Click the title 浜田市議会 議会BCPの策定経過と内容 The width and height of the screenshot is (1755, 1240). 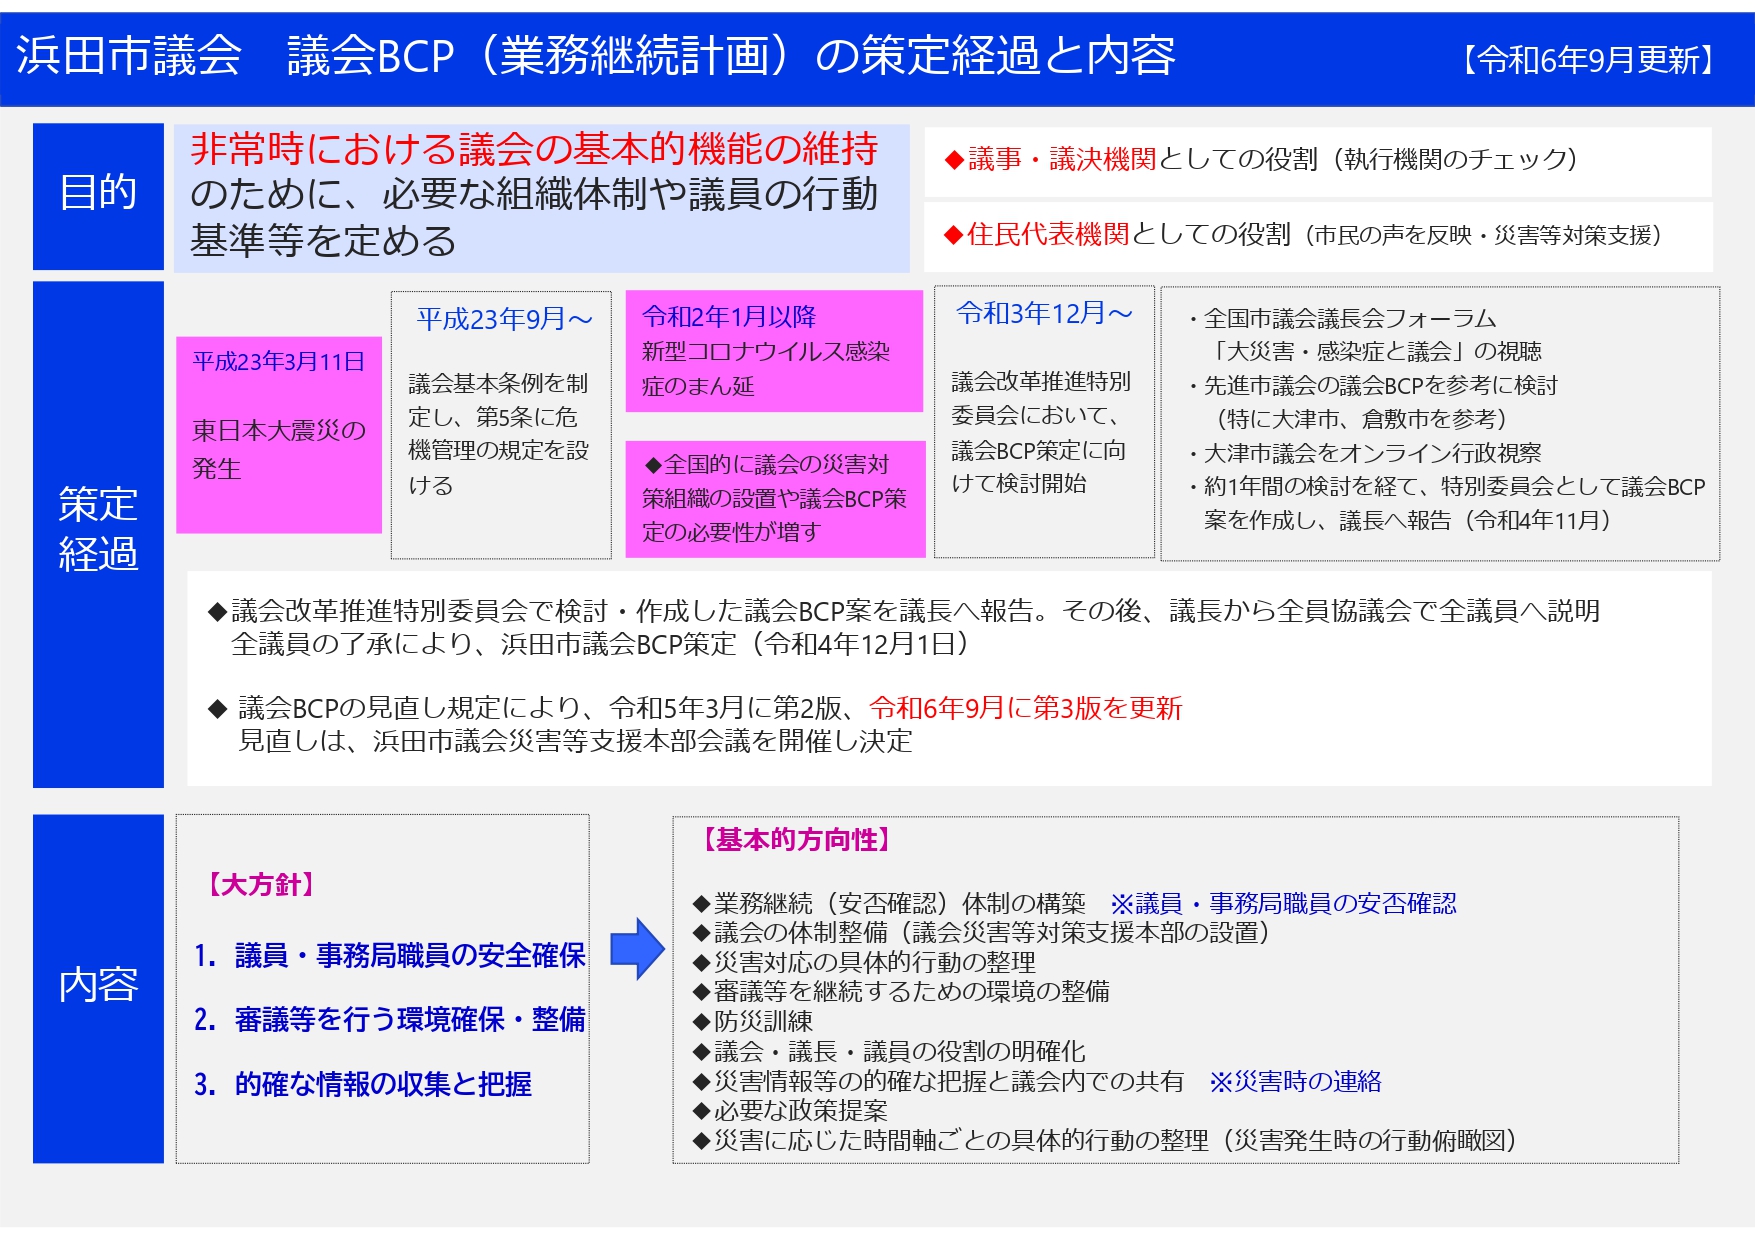(596, 56)
